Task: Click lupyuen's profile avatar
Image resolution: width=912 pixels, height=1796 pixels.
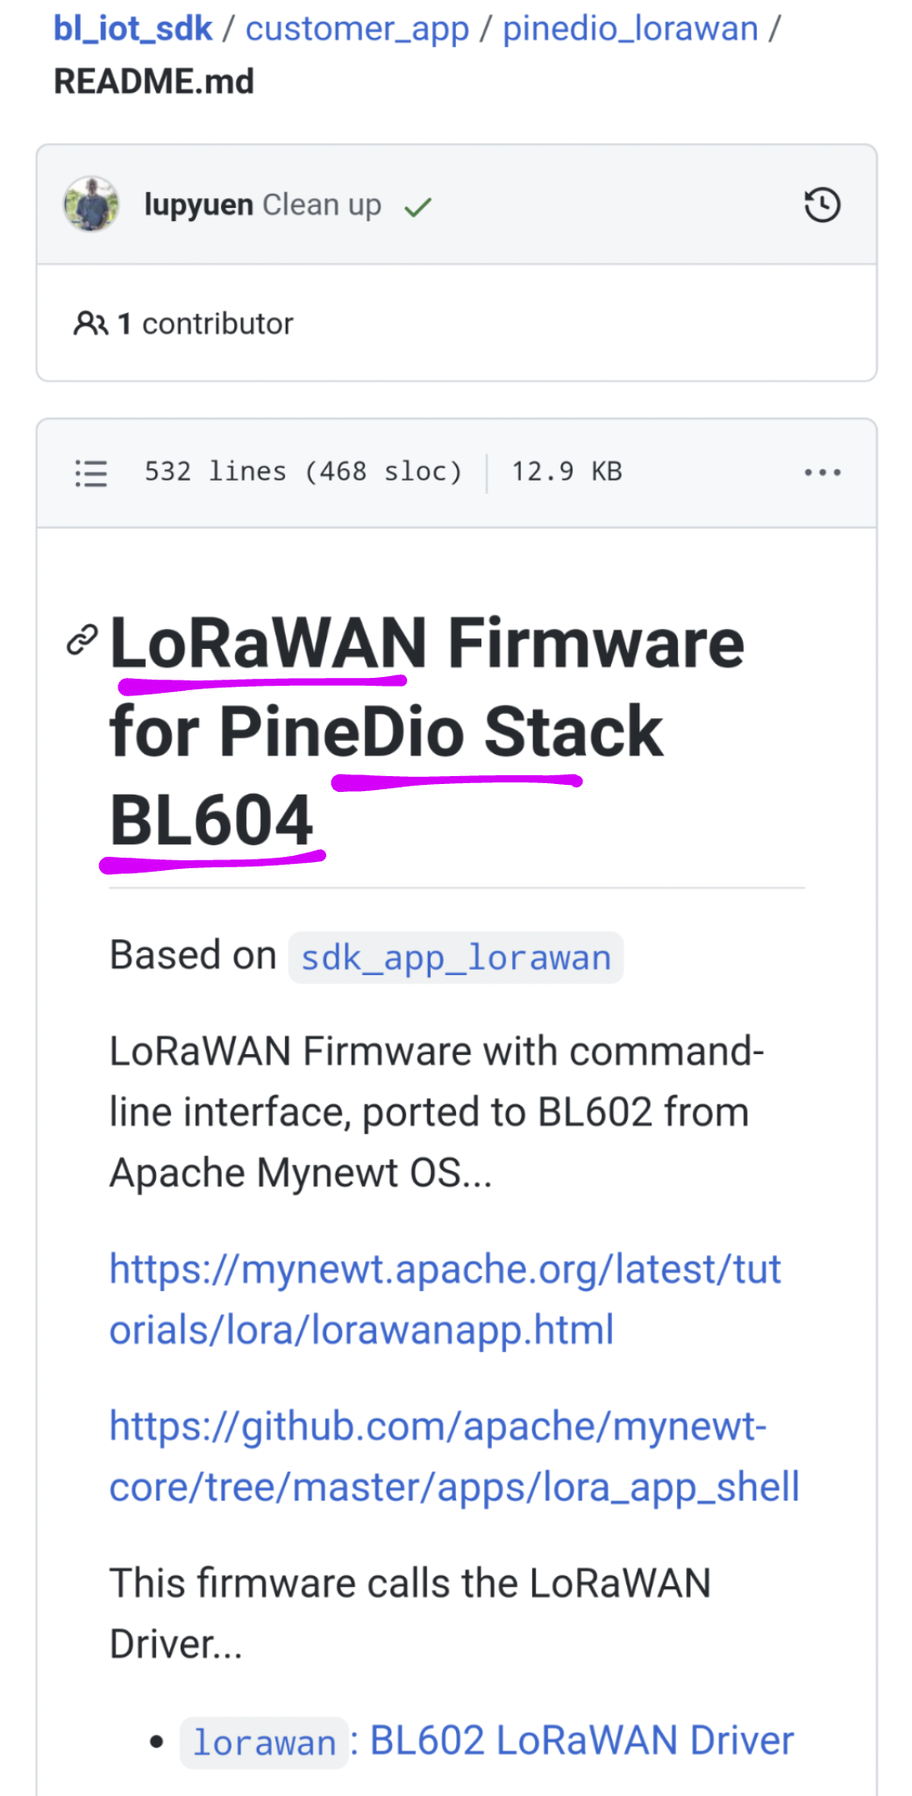Action: [x=92, y=204]
